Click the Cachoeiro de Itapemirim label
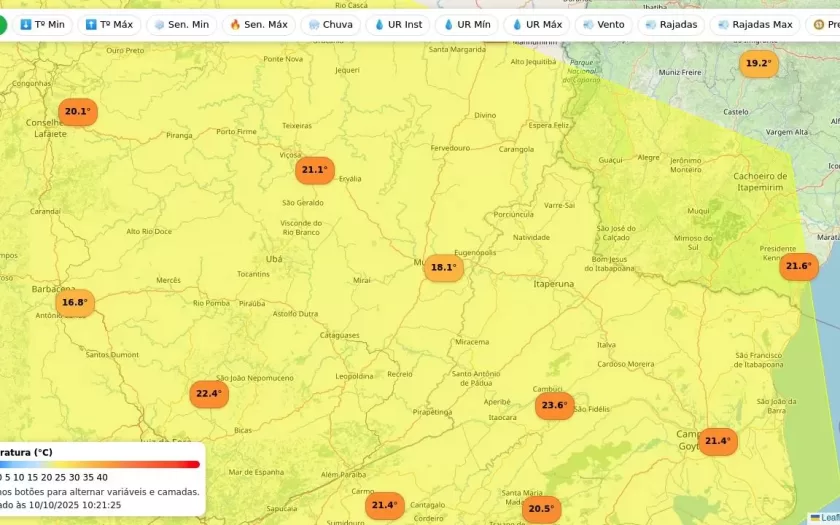840x525 pixels. coord(760,182)
